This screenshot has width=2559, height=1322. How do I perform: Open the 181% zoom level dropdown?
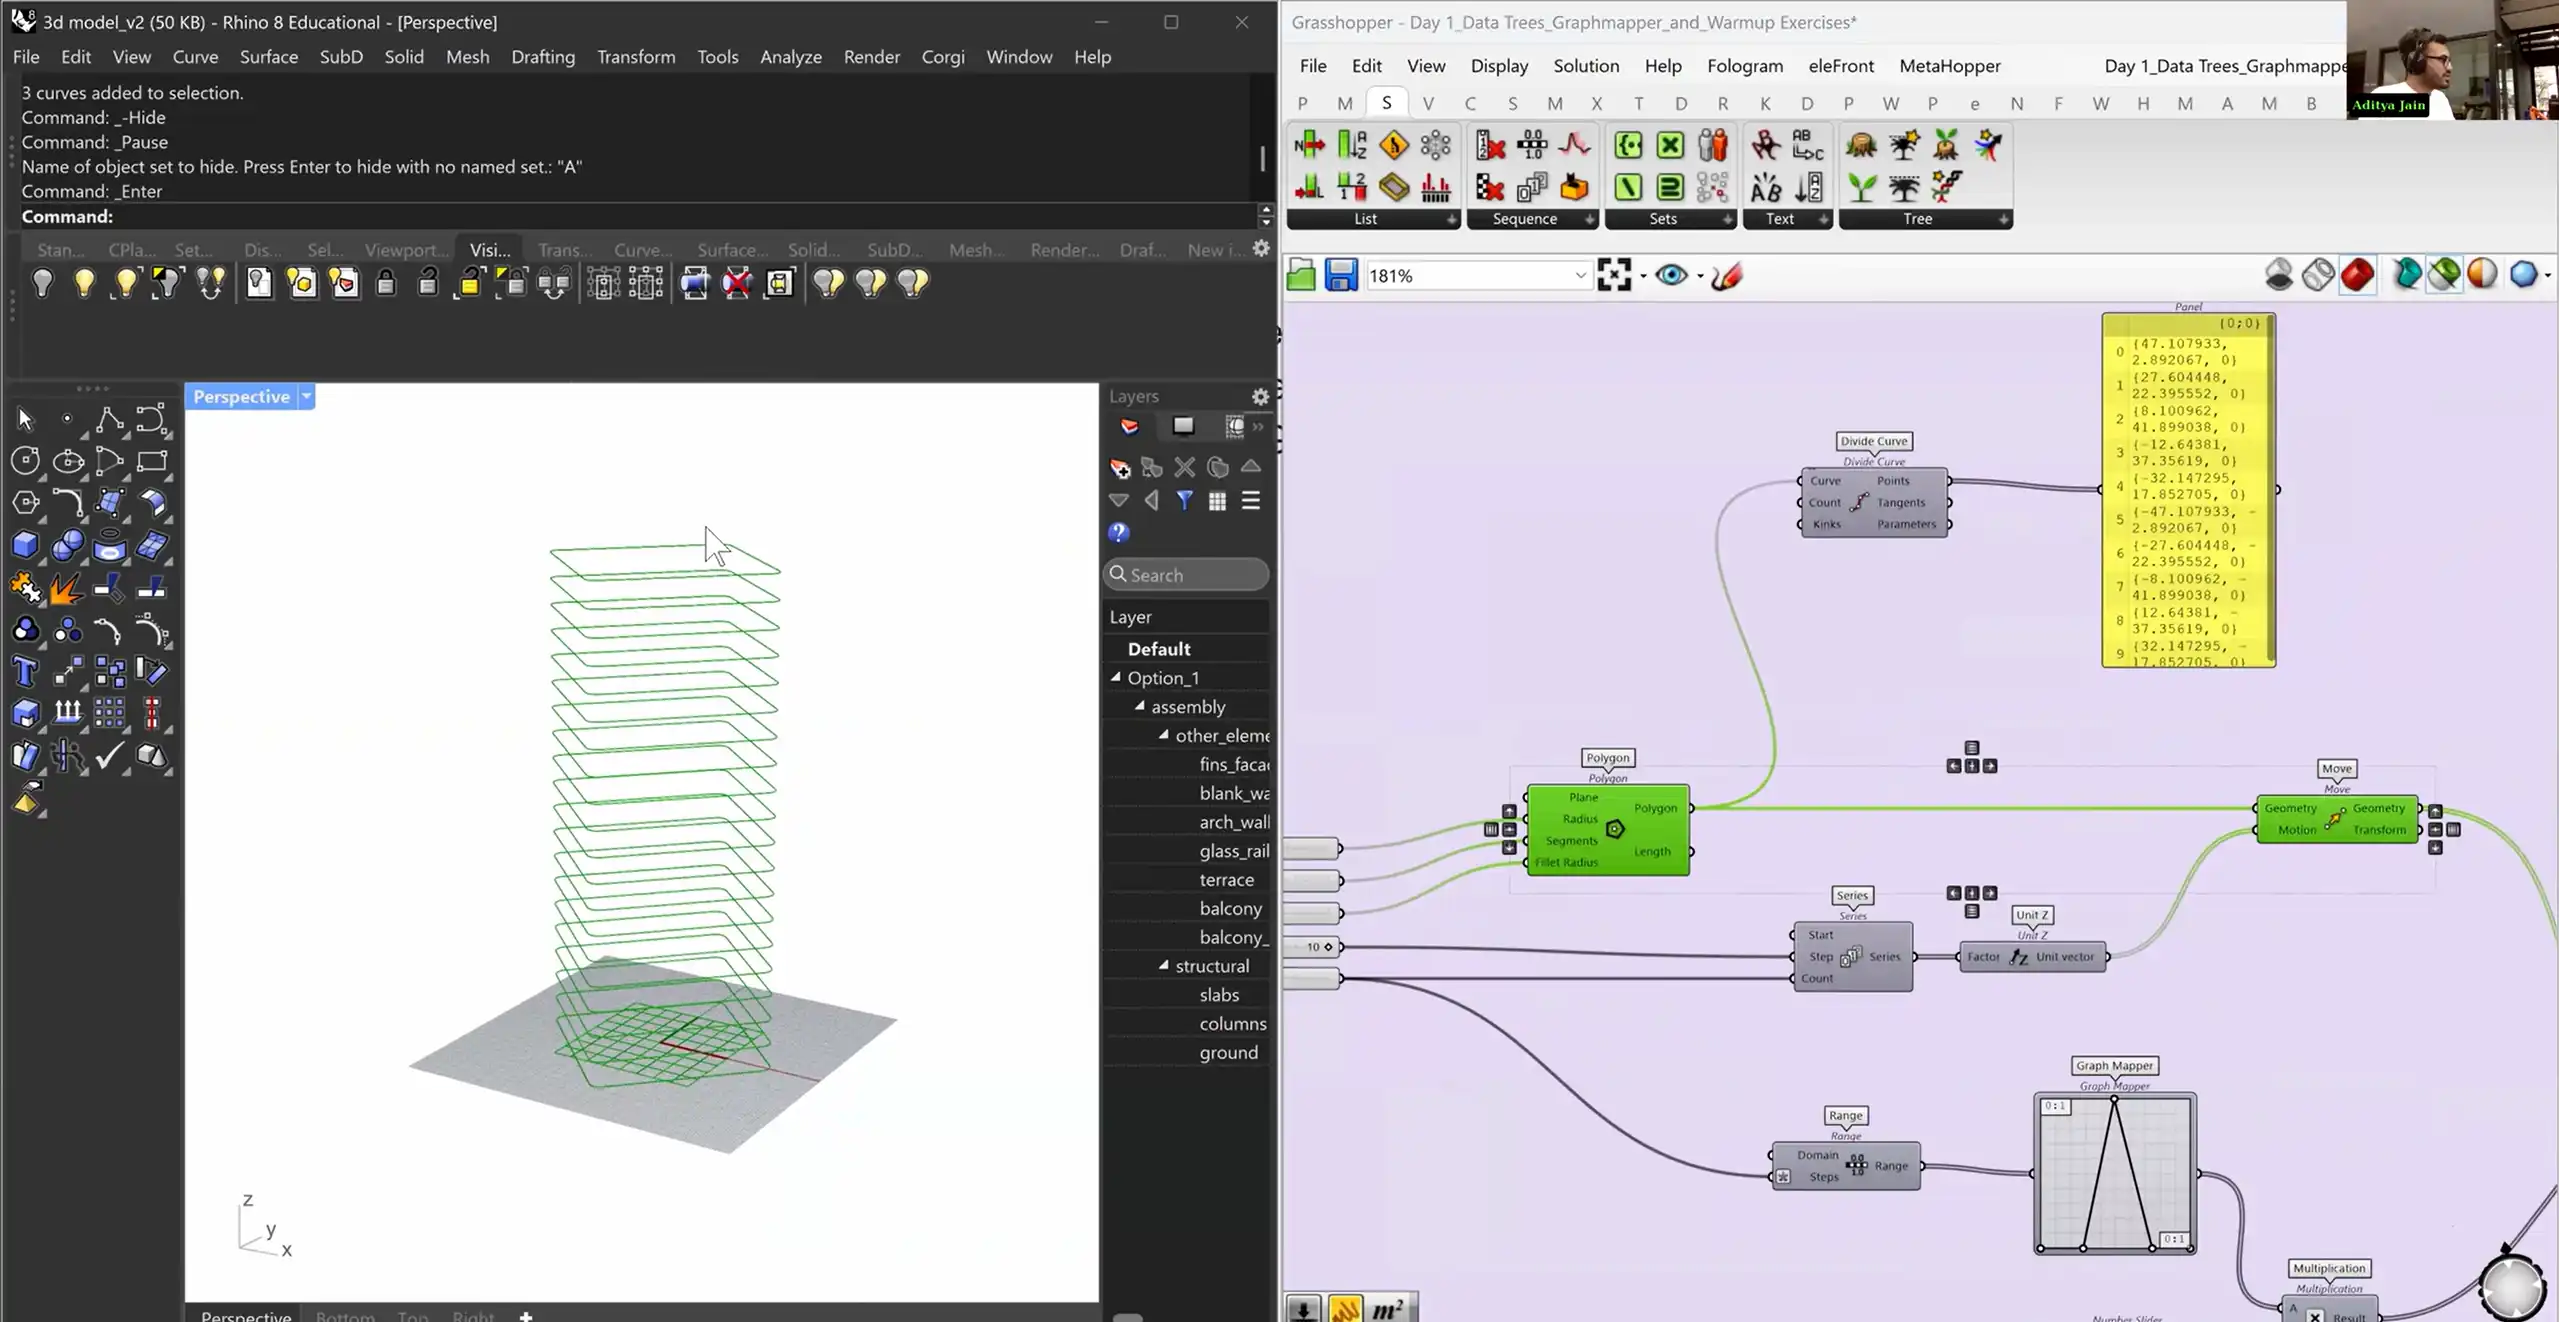point(1580,275)
